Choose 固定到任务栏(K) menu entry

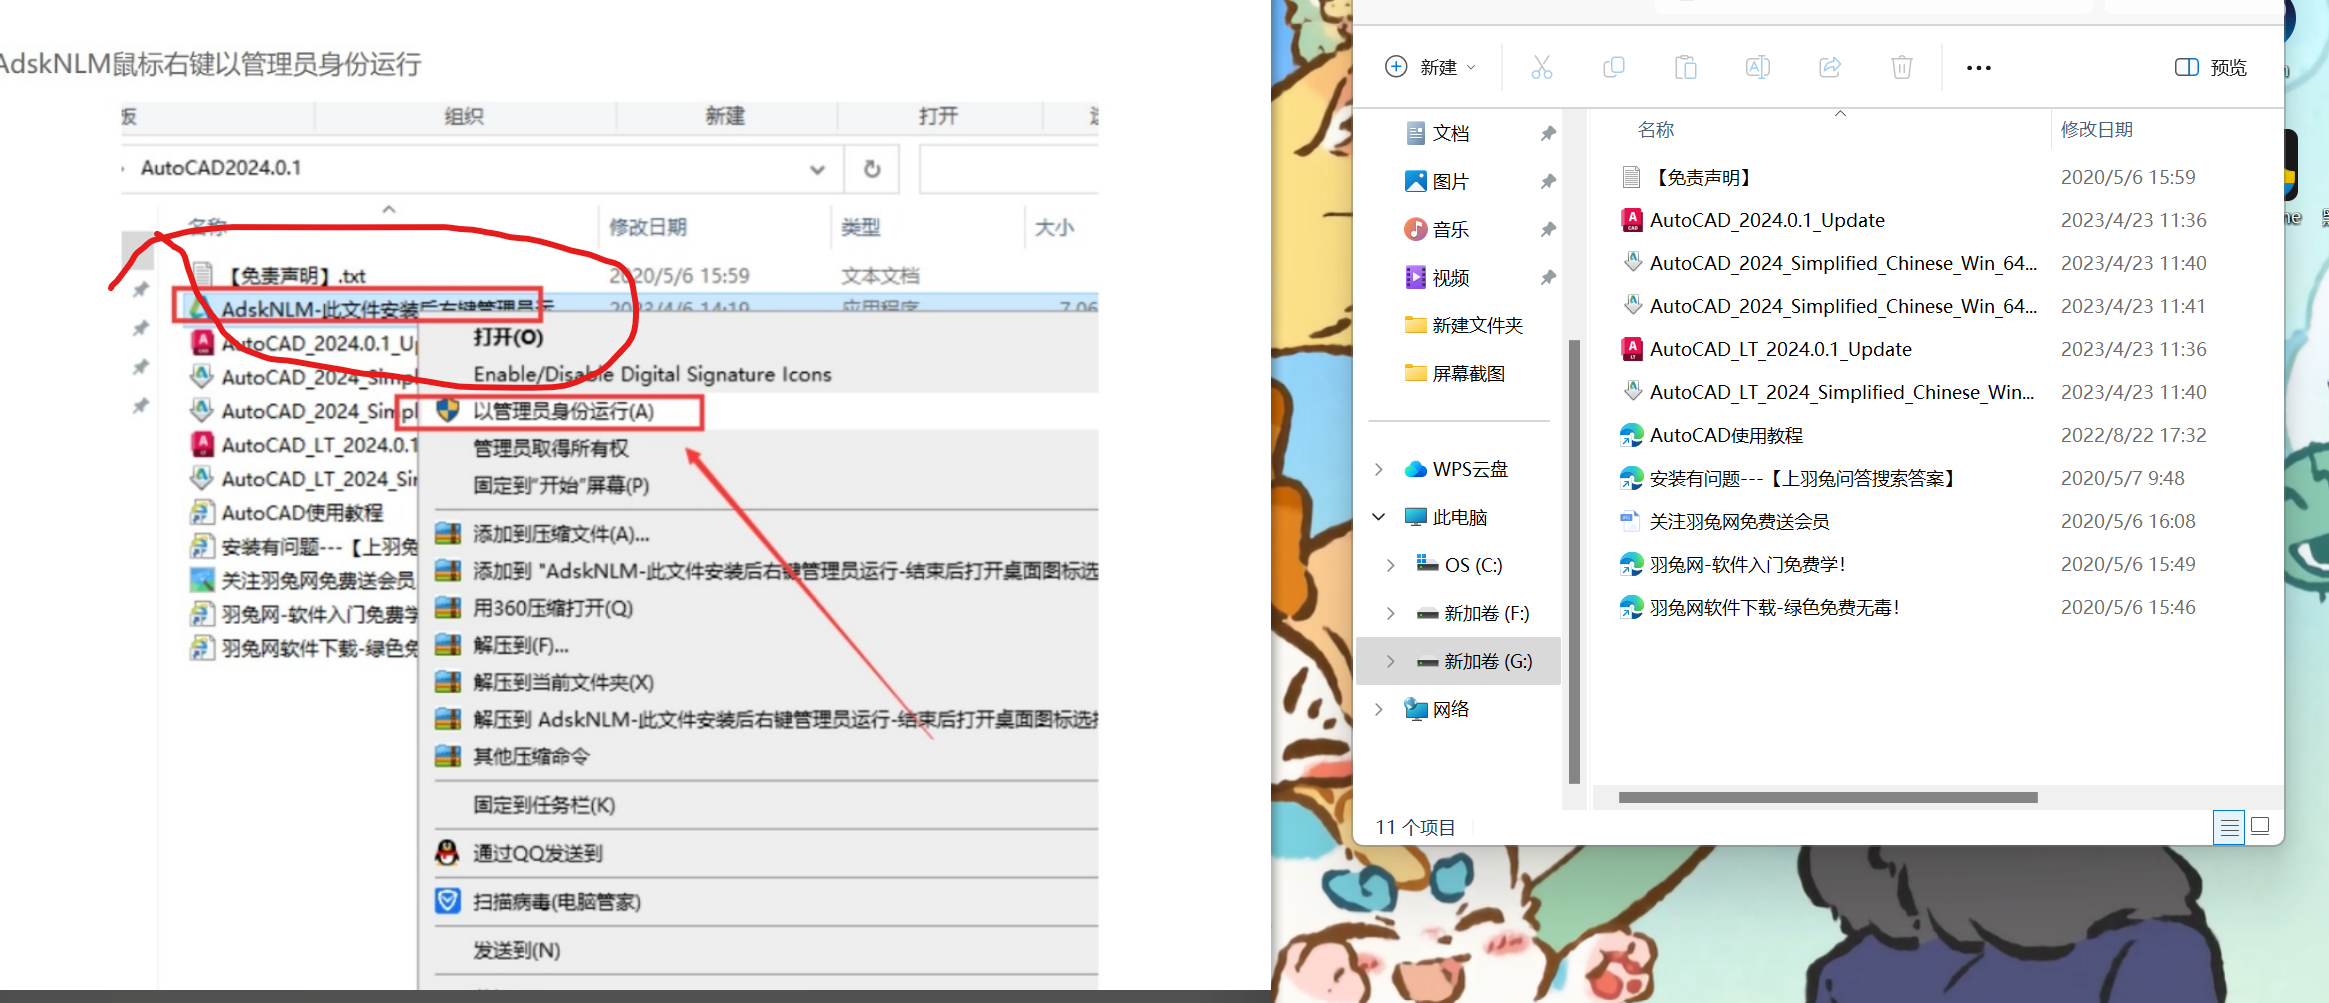(x=544, y=805)
